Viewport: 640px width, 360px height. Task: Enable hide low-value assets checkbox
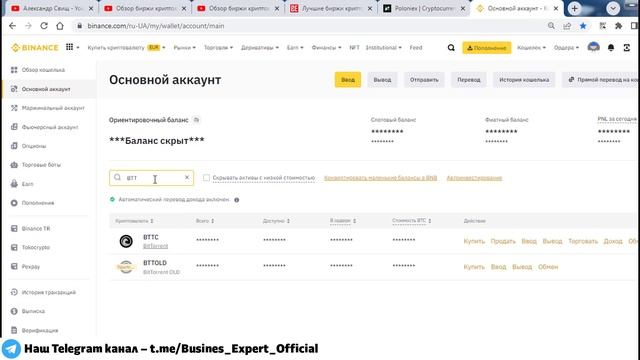pos(207,178)
